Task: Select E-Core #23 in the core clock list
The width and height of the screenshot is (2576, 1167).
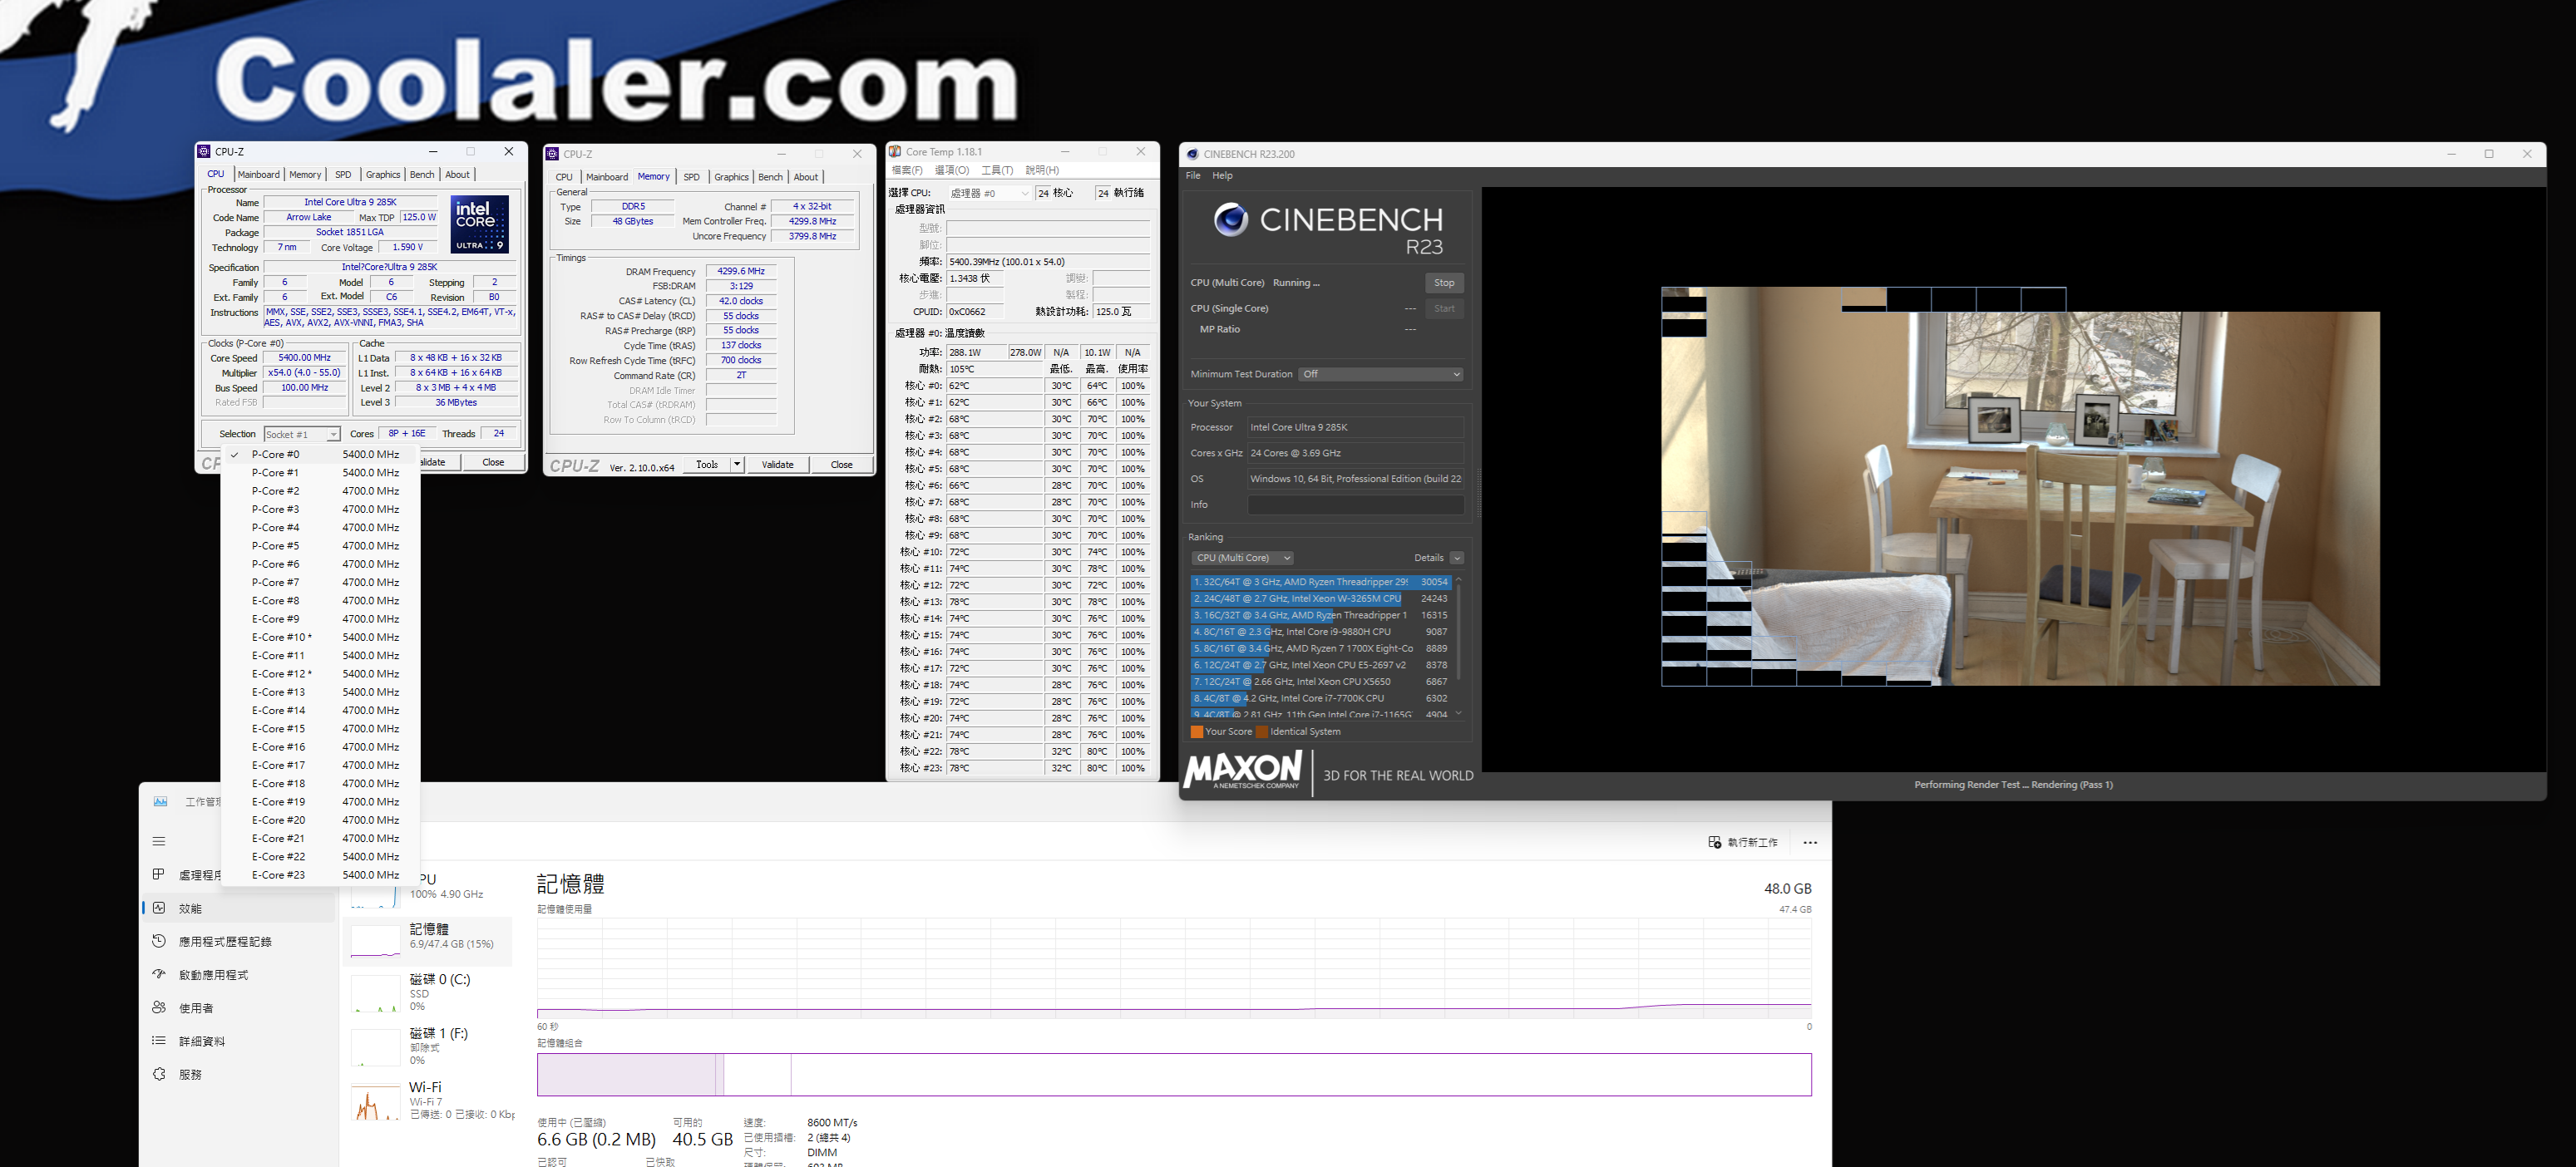Action: tap(320, 875)
